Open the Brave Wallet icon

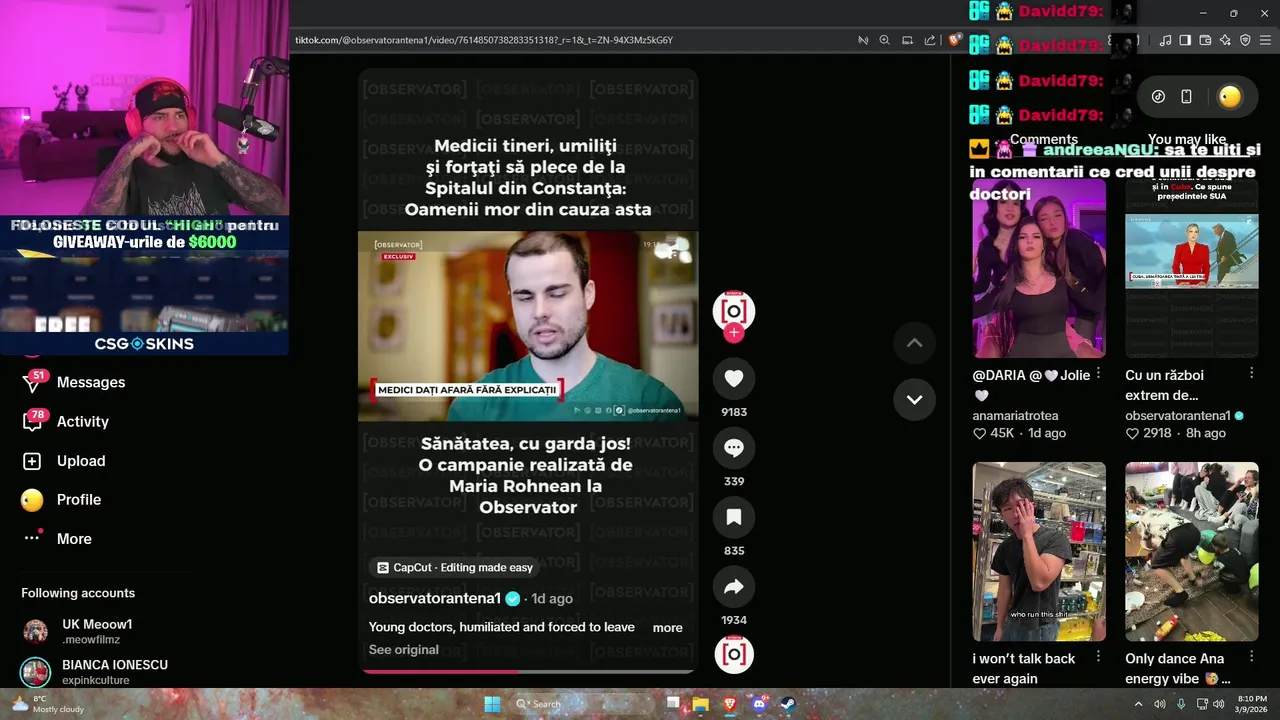[x=1205, y=40]
